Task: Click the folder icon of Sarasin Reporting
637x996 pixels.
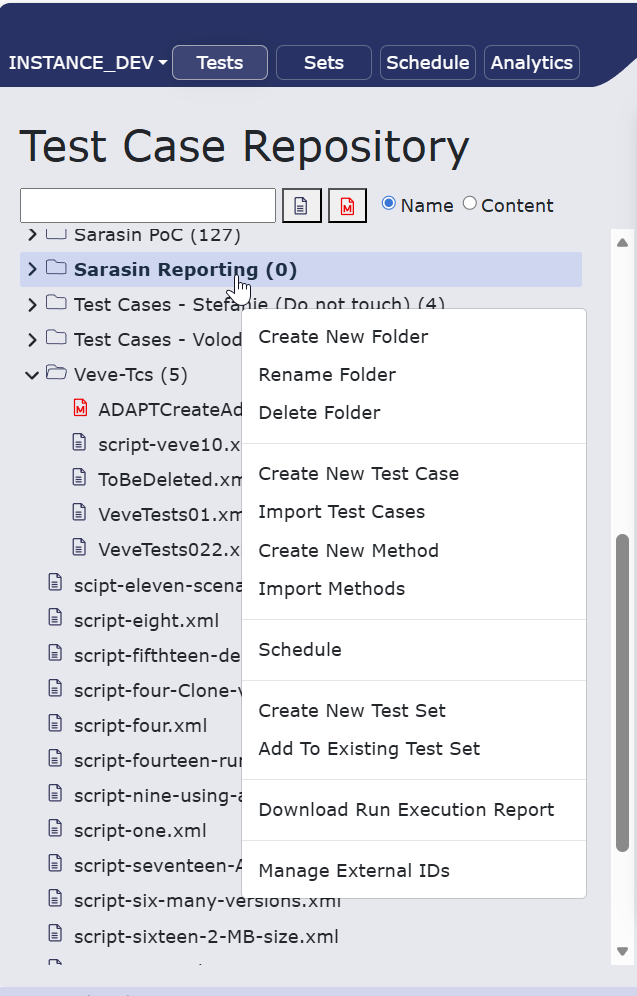Action: (x=56, y=268)
